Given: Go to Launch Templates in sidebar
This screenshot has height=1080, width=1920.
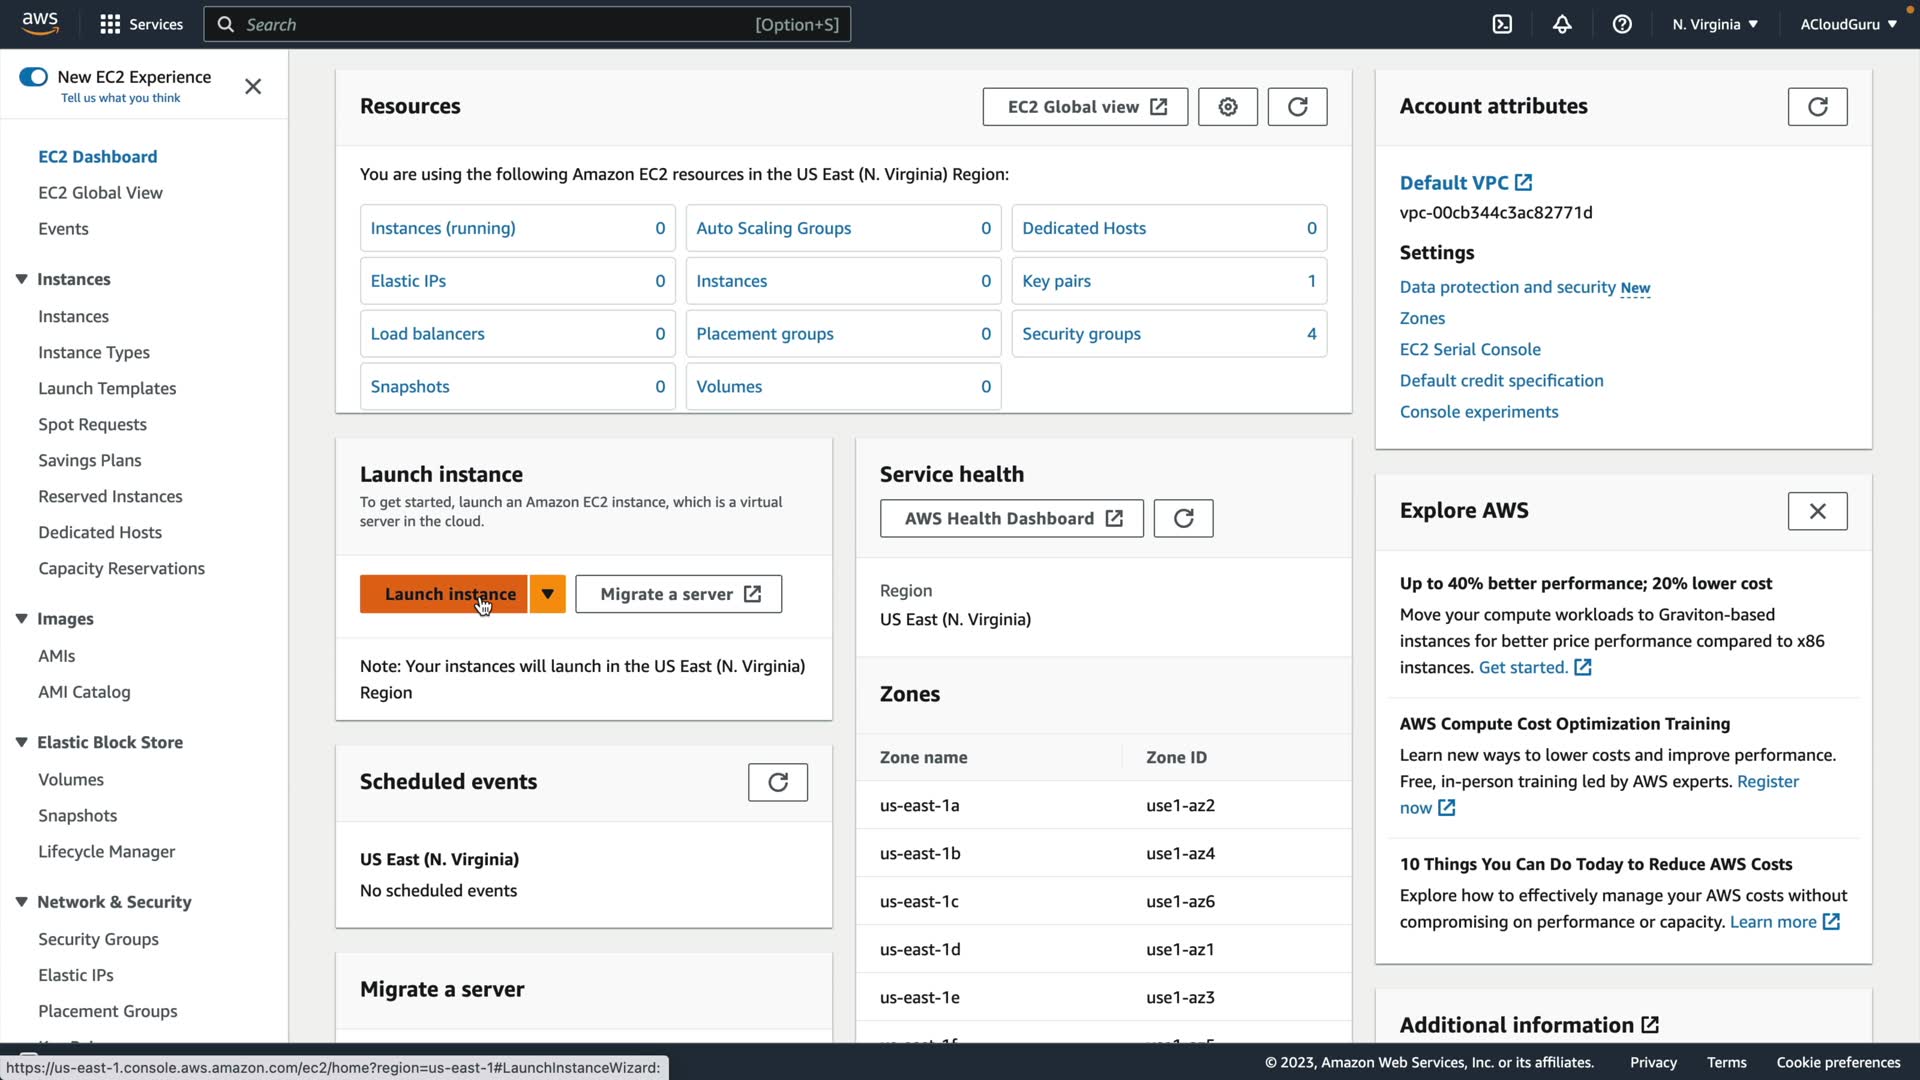Looking at the screenshot, I should click(107, 388).
